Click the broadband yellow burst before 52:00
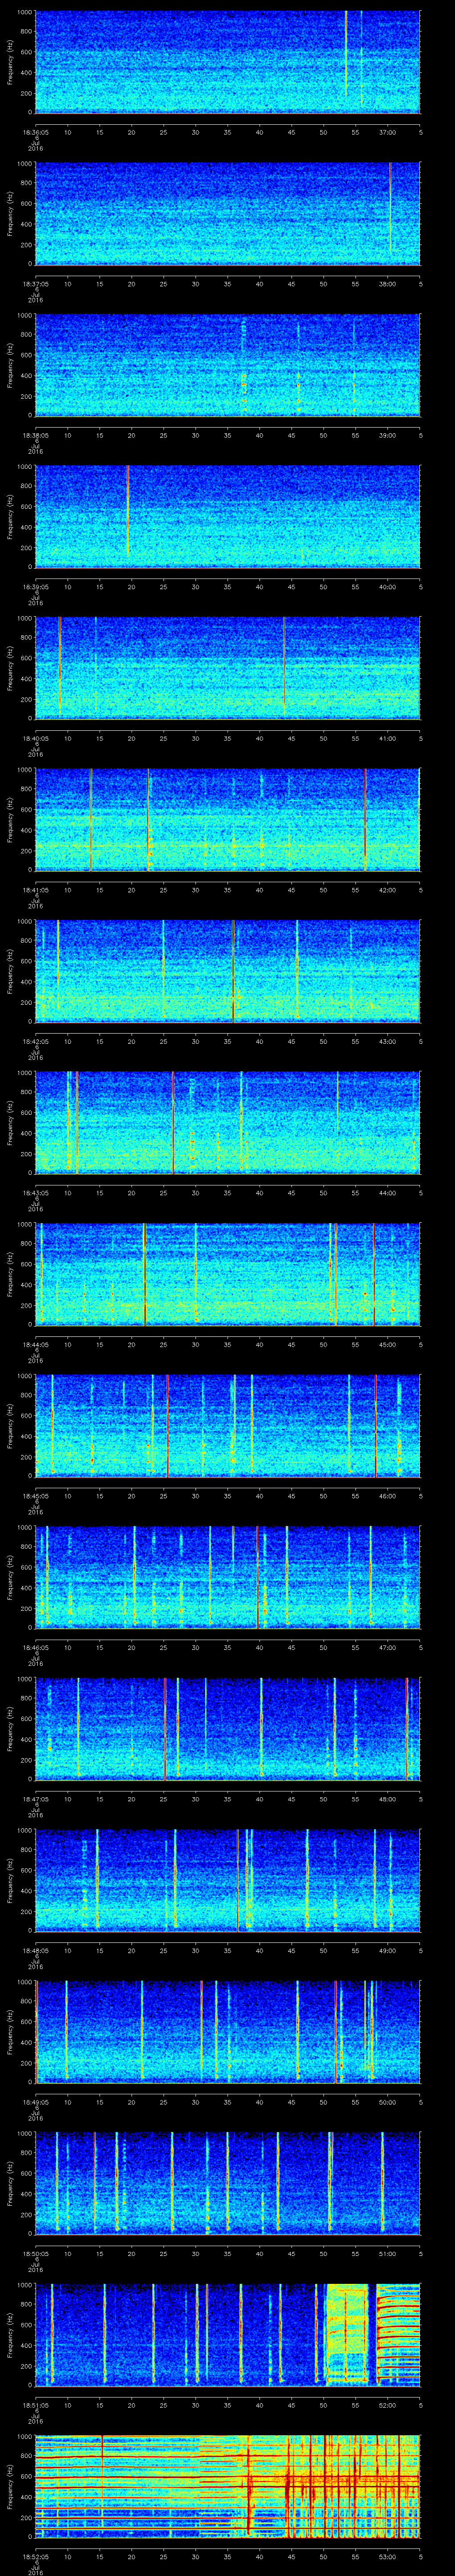 pos(348,2335)
